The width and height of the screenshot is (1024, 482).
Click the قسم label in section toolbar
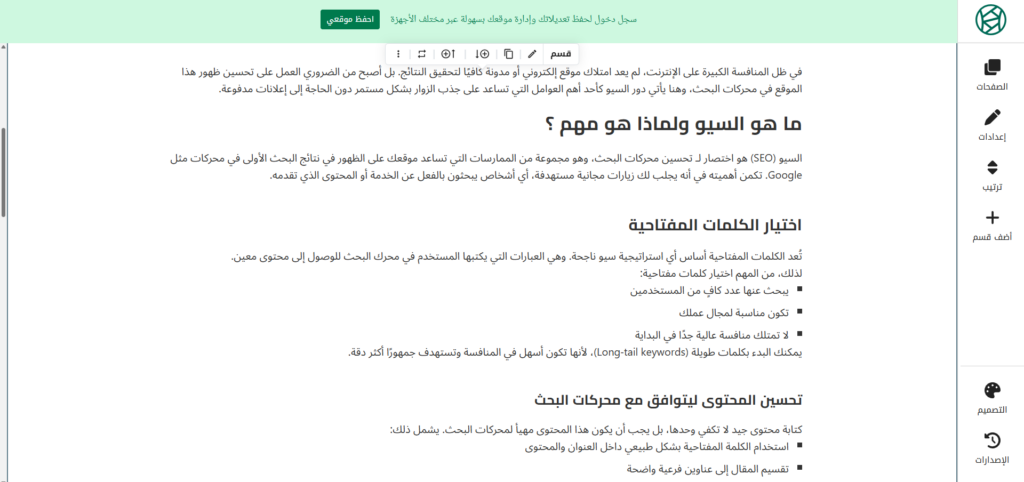(562, 53)
